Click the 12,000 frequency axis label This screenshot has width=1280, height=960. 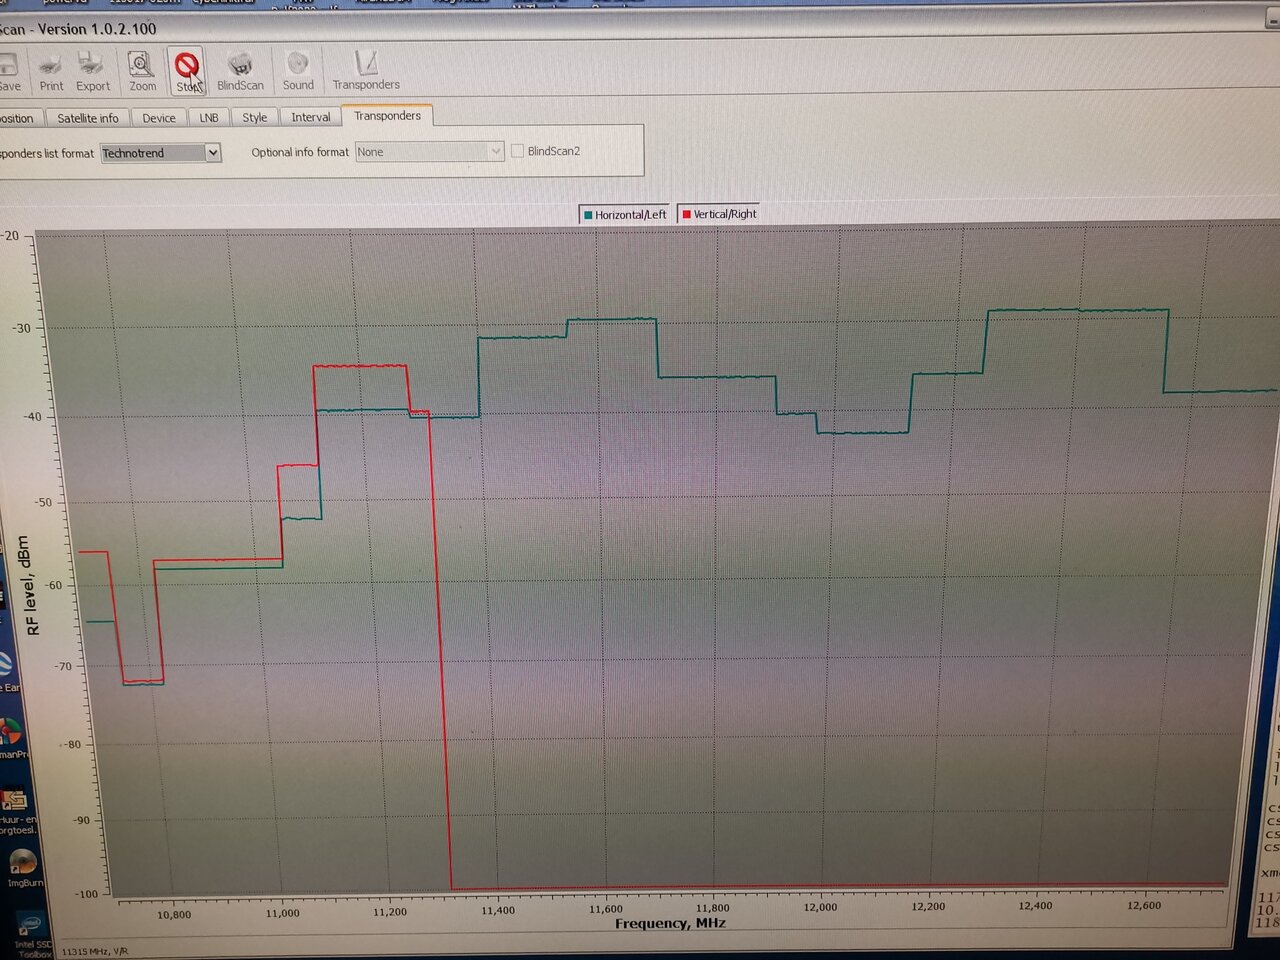coord(821,908)
